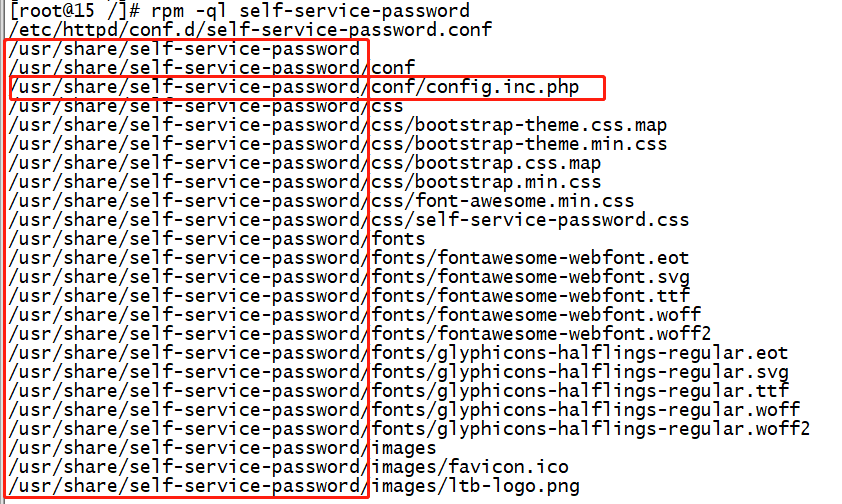Click the fonts/fontawesome-webfont.svg line
Screen dimensions: 842x504
coord(349,277)
